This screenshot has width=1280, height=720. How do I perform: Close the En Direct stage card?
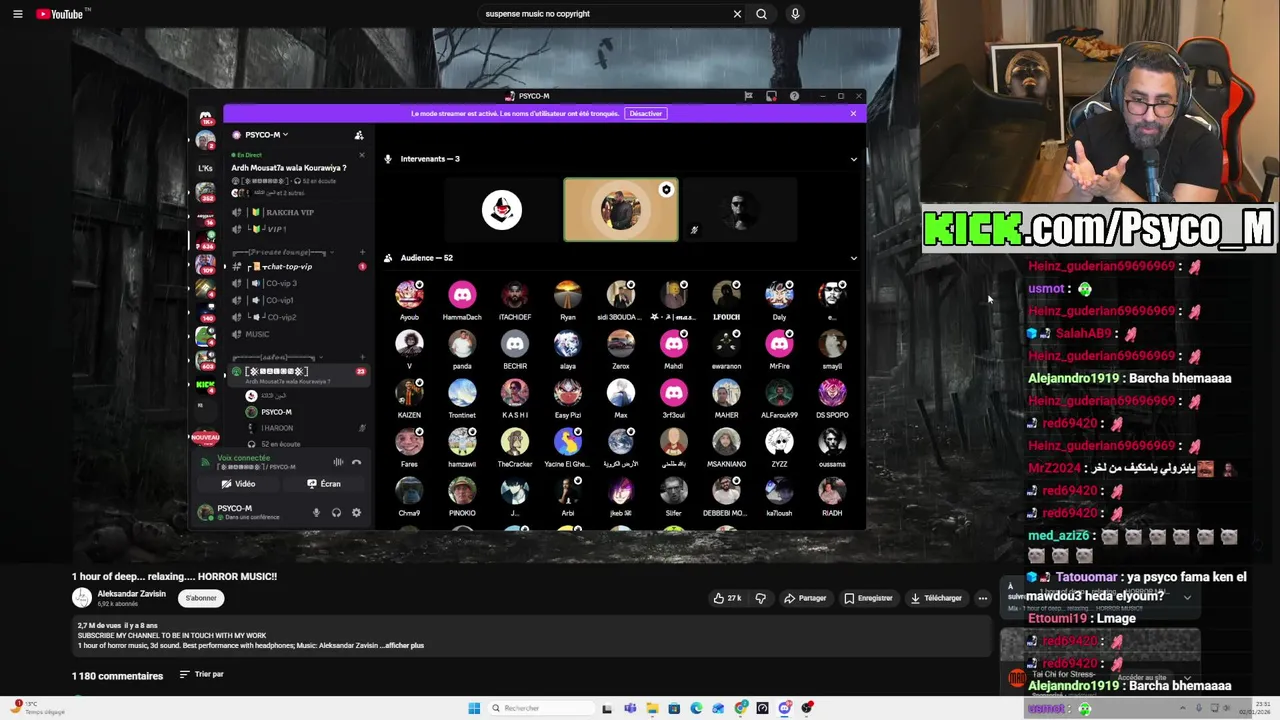tap(361, 155)
